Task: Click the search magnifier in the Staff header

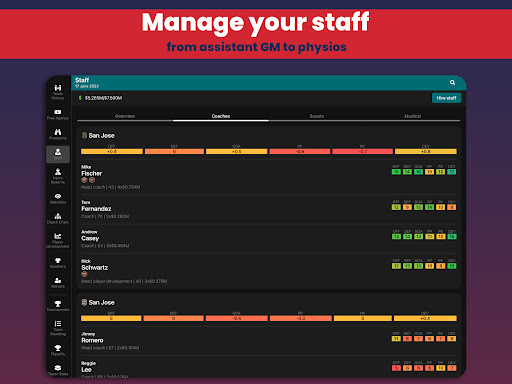Action: coord(452,82)
